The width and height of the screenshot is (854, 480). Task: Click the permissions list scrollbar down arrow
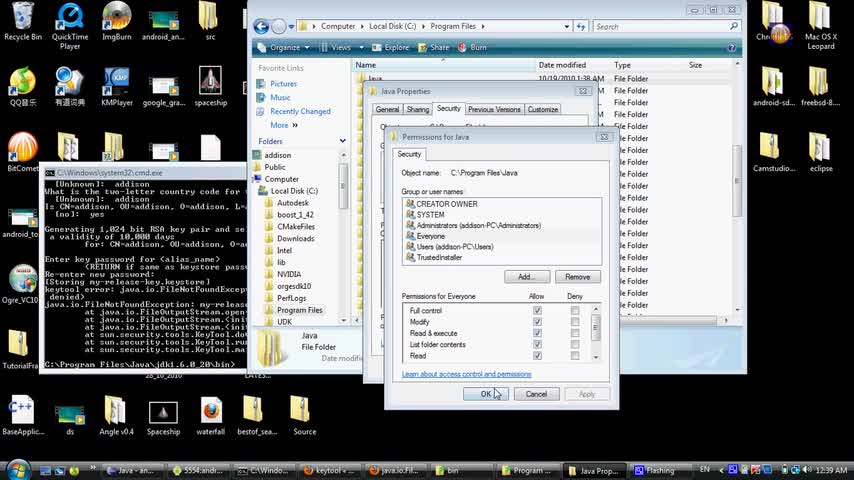(595, 357)
